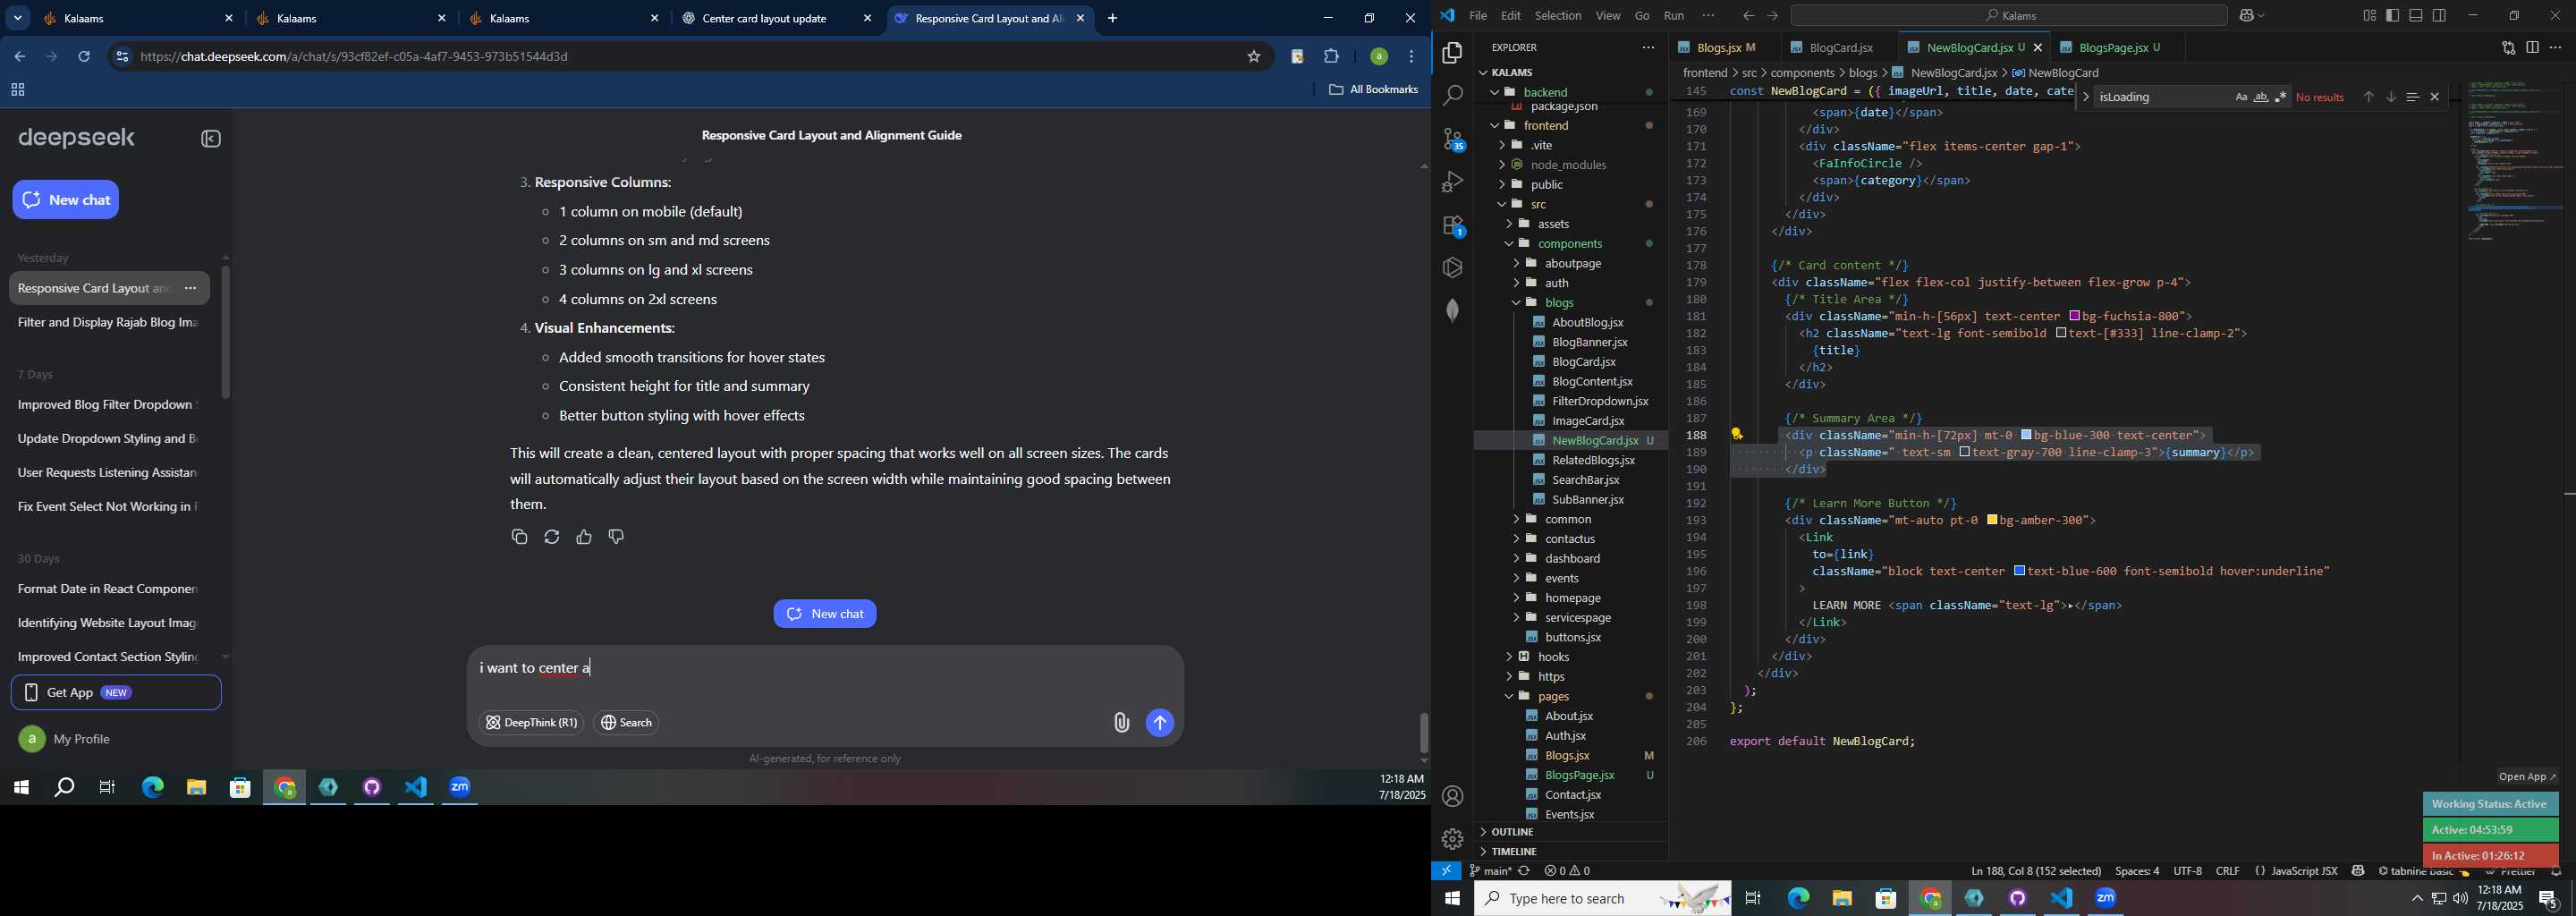Screen dimensions: 2576x916
Task: Toggle VS Code bottom Panel
Action: coord(2416,16)
